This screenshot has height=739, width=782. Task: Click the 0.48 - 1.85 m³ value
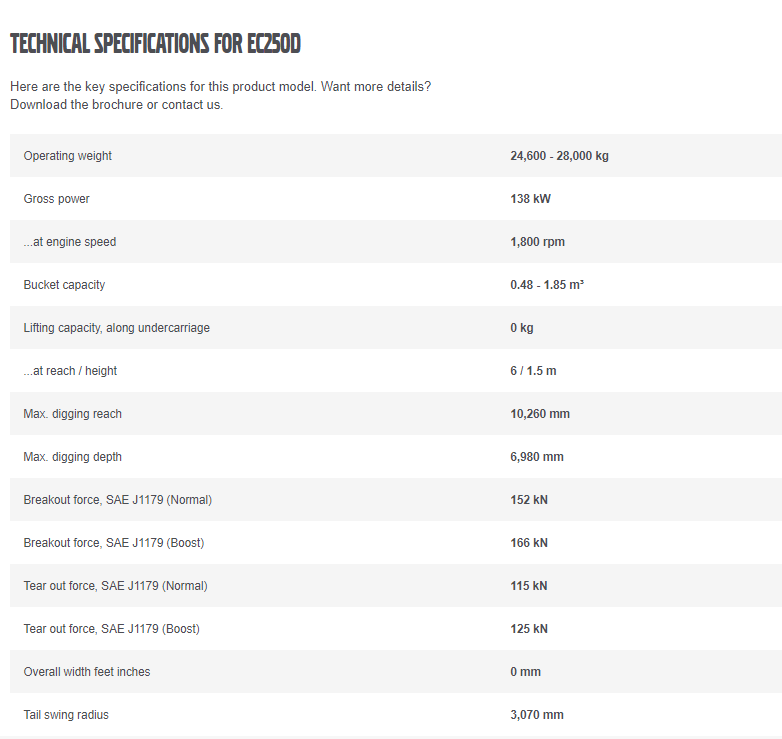tap(546, 285)
